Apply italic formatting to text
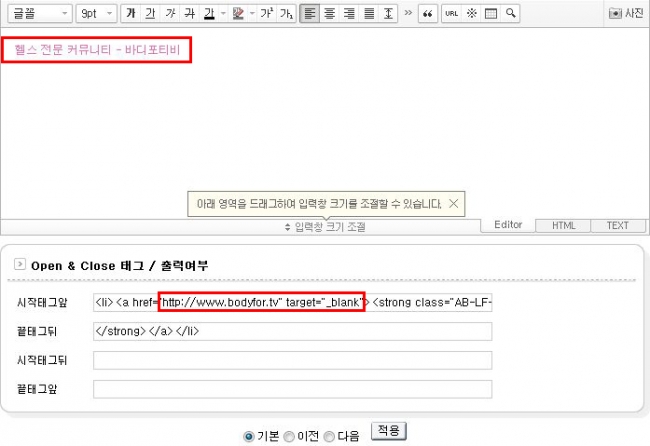The height and width of the screenshot is (446, 650). 169,14
